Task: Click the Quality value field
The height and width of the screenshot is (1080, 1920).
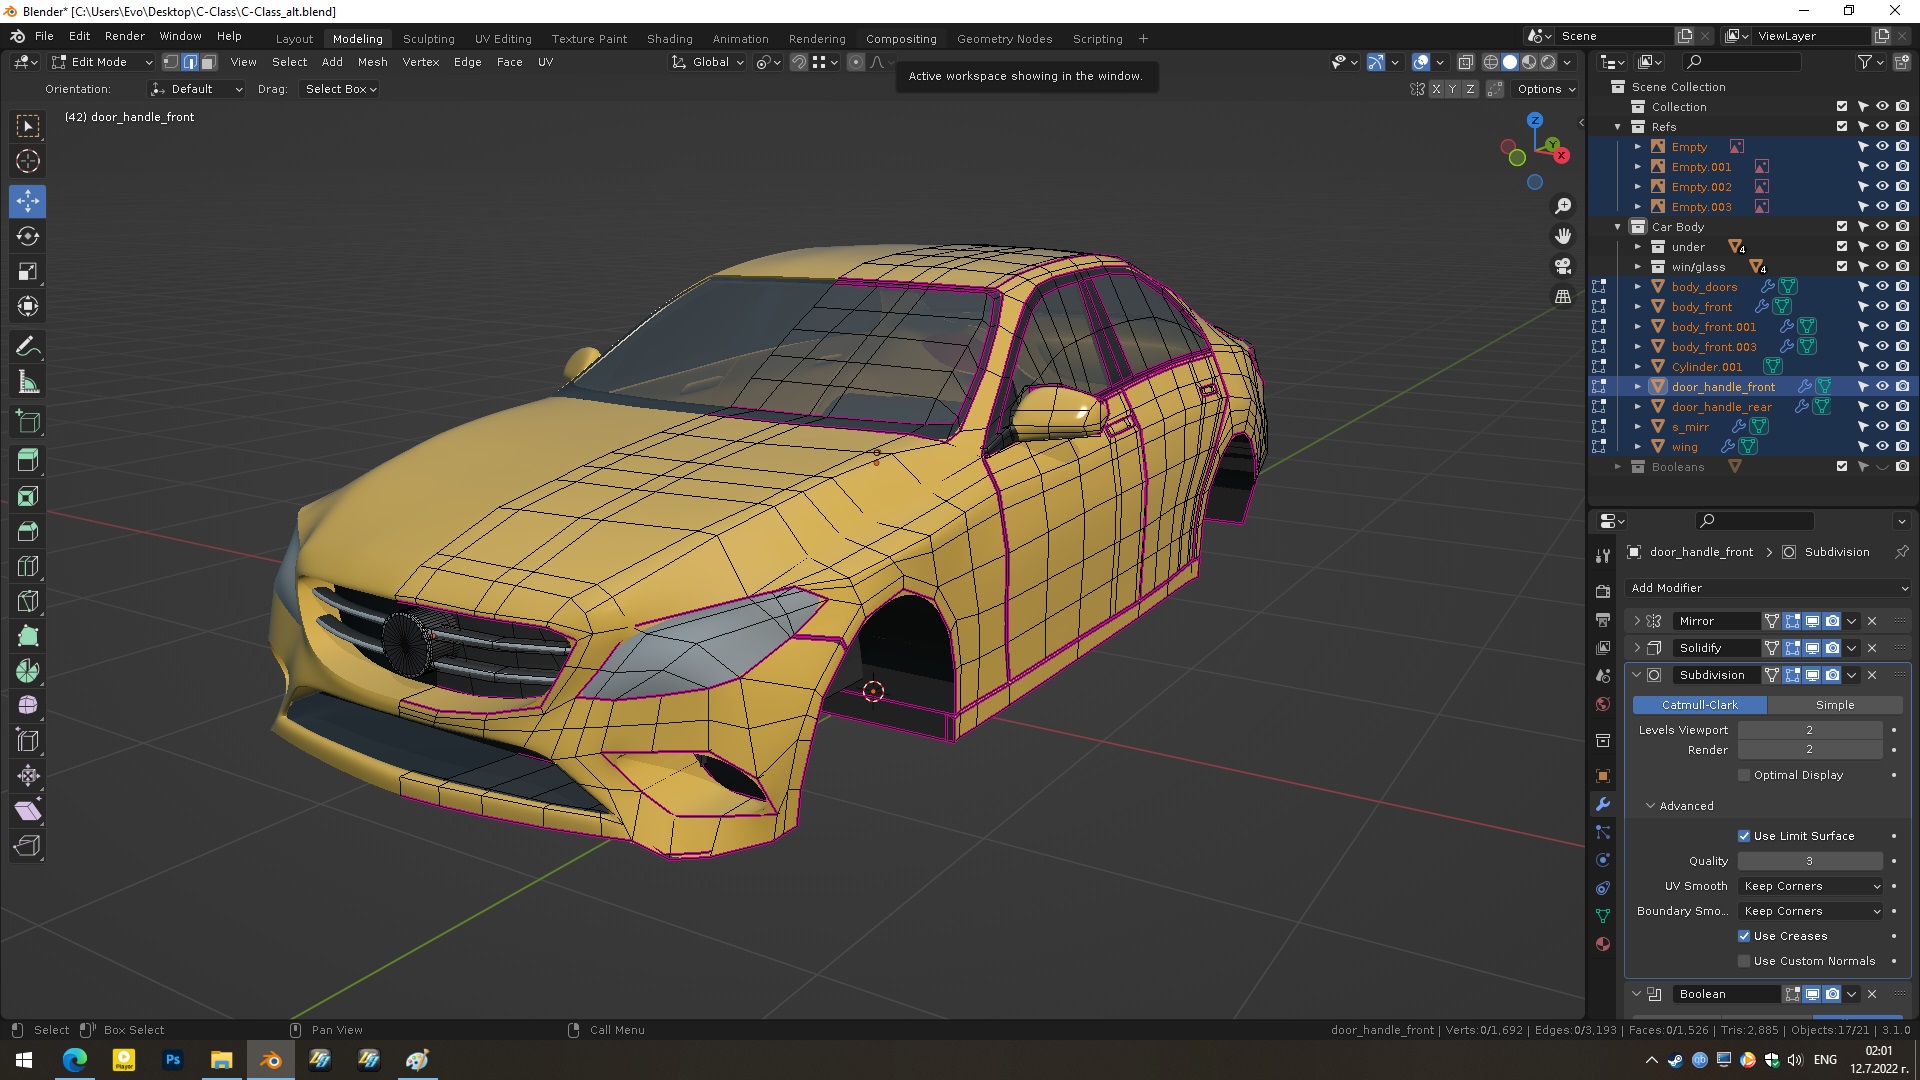Action: (x=1809, y=861)
